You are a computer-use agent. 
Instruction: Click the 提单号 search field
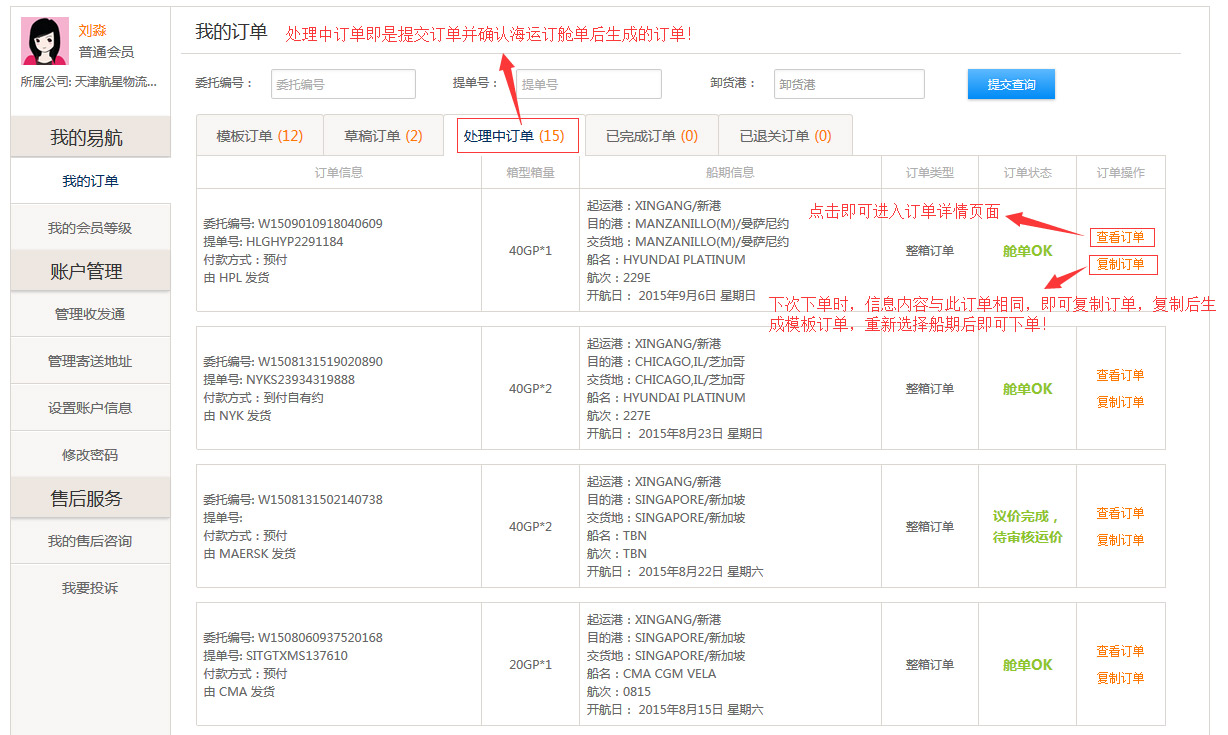click(589, 85)
